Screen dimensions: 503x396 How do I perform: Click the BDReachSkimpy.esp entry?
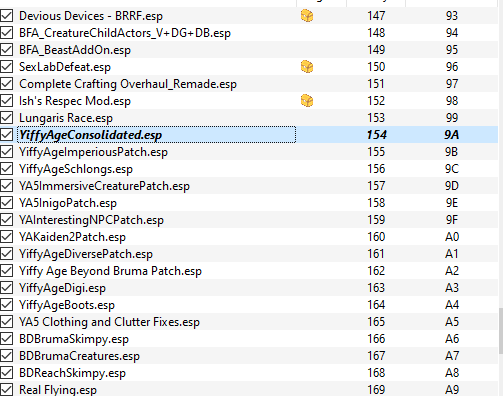point(72,373)
